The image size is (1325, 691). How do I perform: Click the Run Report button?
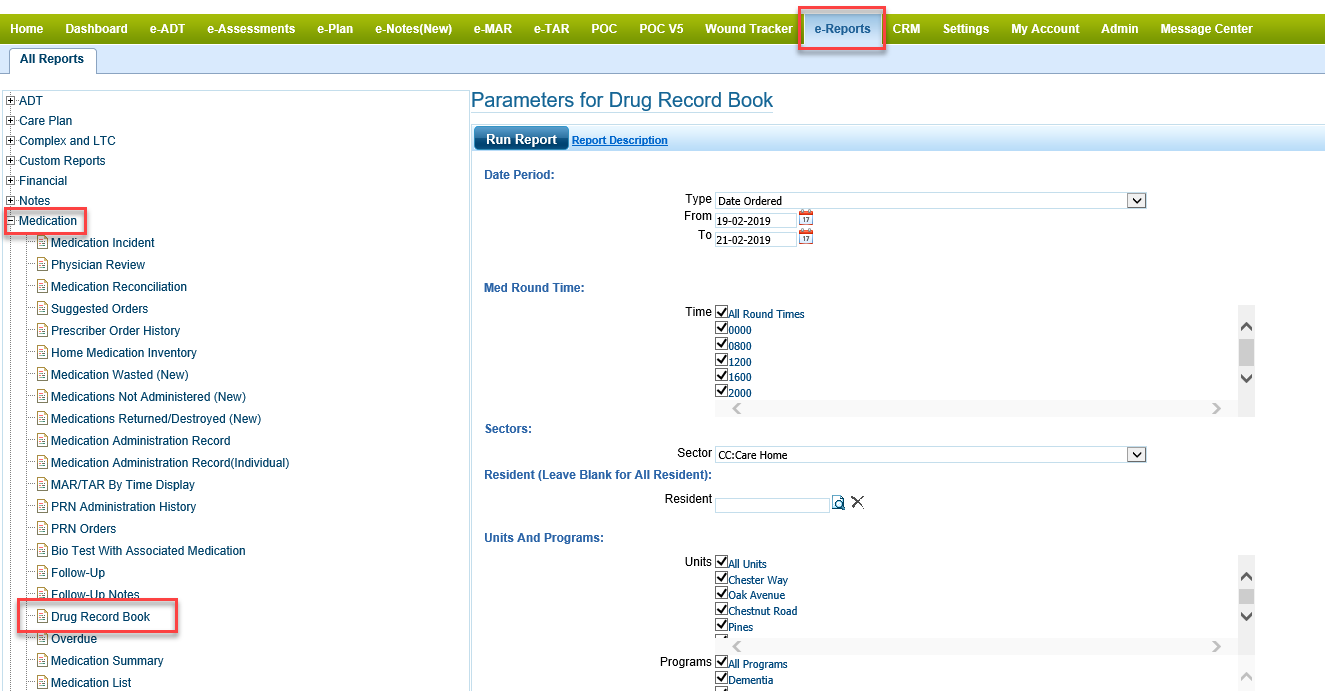click(521, 139)
